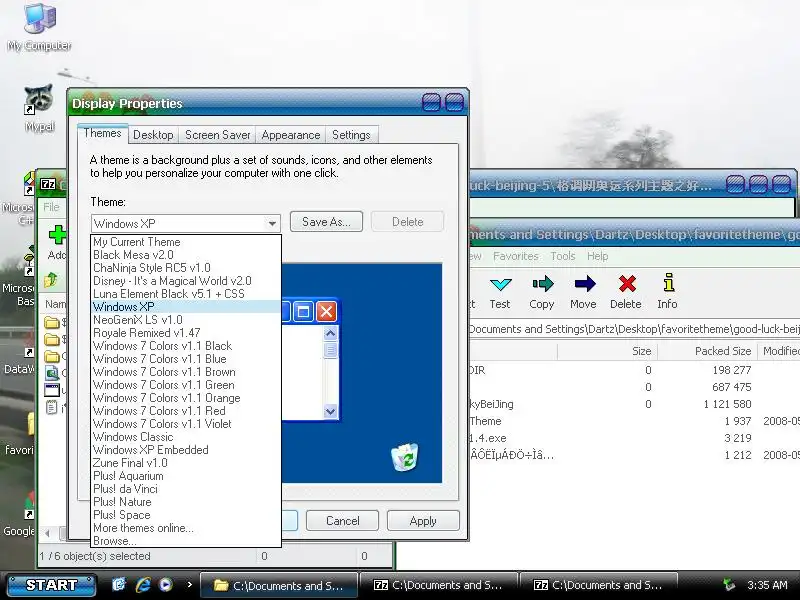This screenshot has height=600, width=800.
Task: Click preview window scrollbar down arrow
Action: click(x=331, y=411)
